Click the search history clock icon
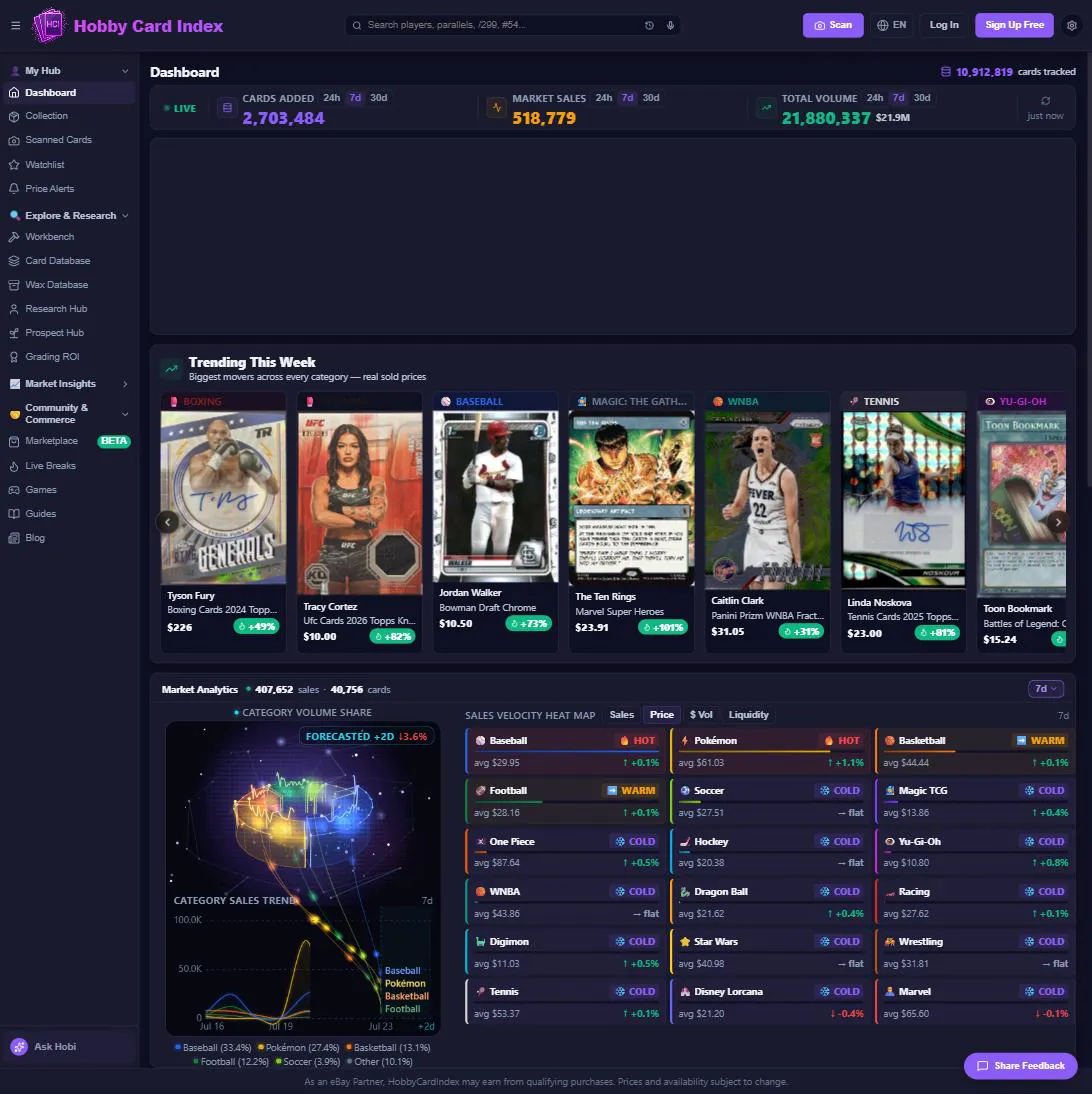 pos(649,25)
